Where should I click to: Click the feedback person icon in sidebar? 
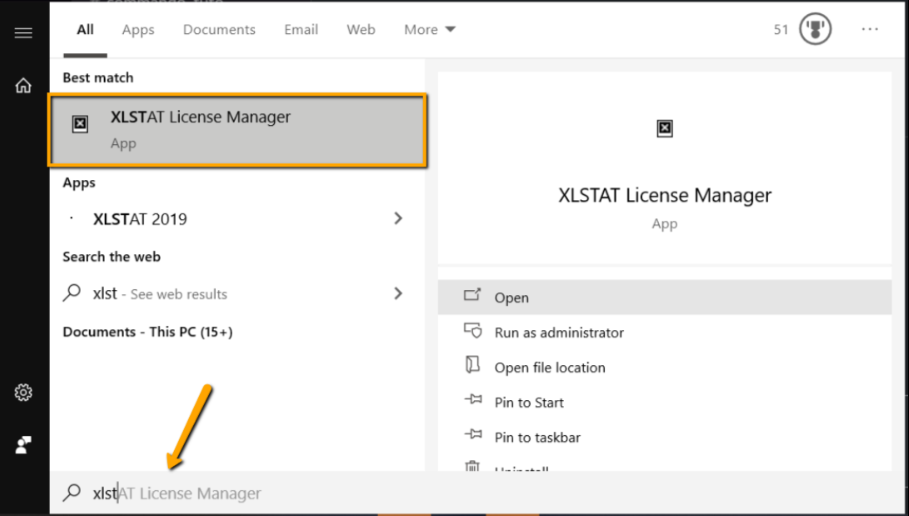23,445
